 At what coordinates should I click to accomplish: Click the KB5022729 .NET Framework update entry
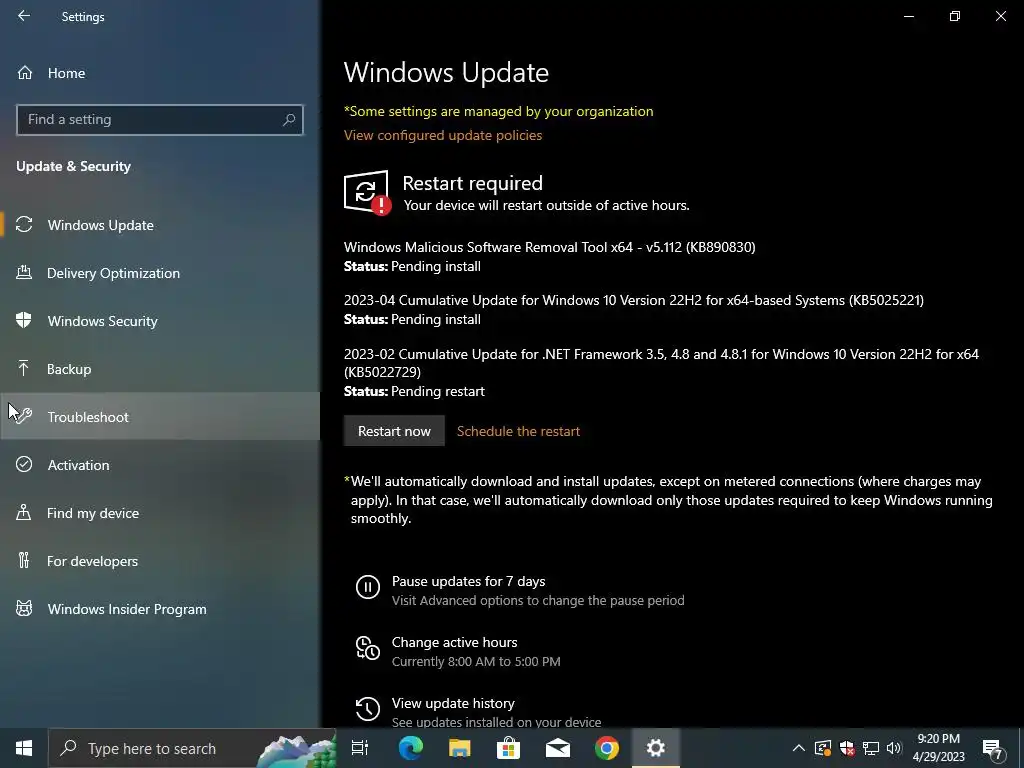661,362
